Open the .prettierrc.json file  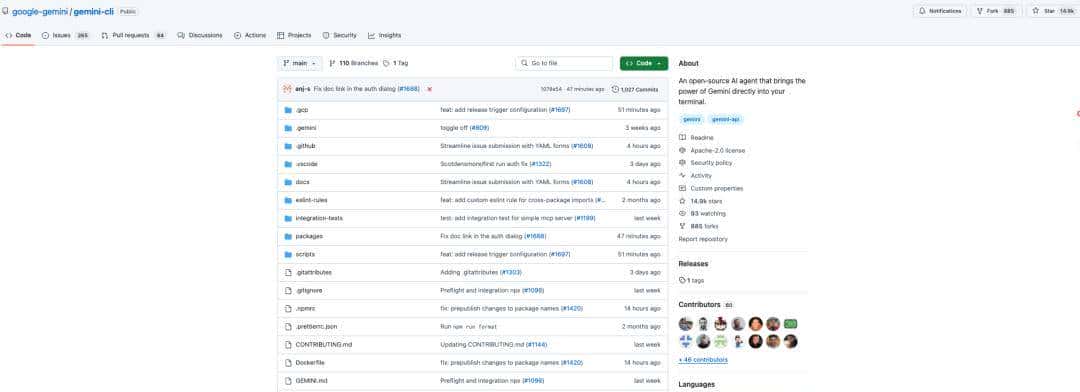pyautogui.click(x=316, y=327)
